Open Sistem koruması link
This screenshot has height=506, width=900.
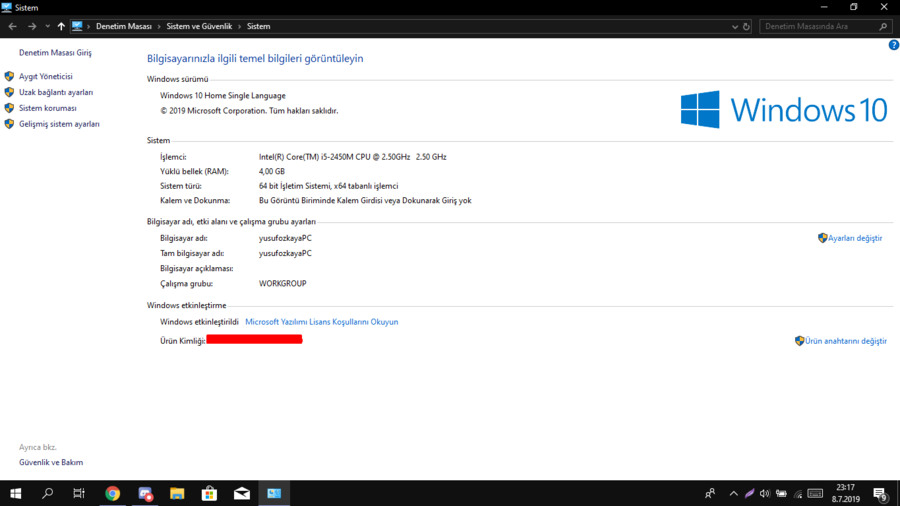click(48, 108)
